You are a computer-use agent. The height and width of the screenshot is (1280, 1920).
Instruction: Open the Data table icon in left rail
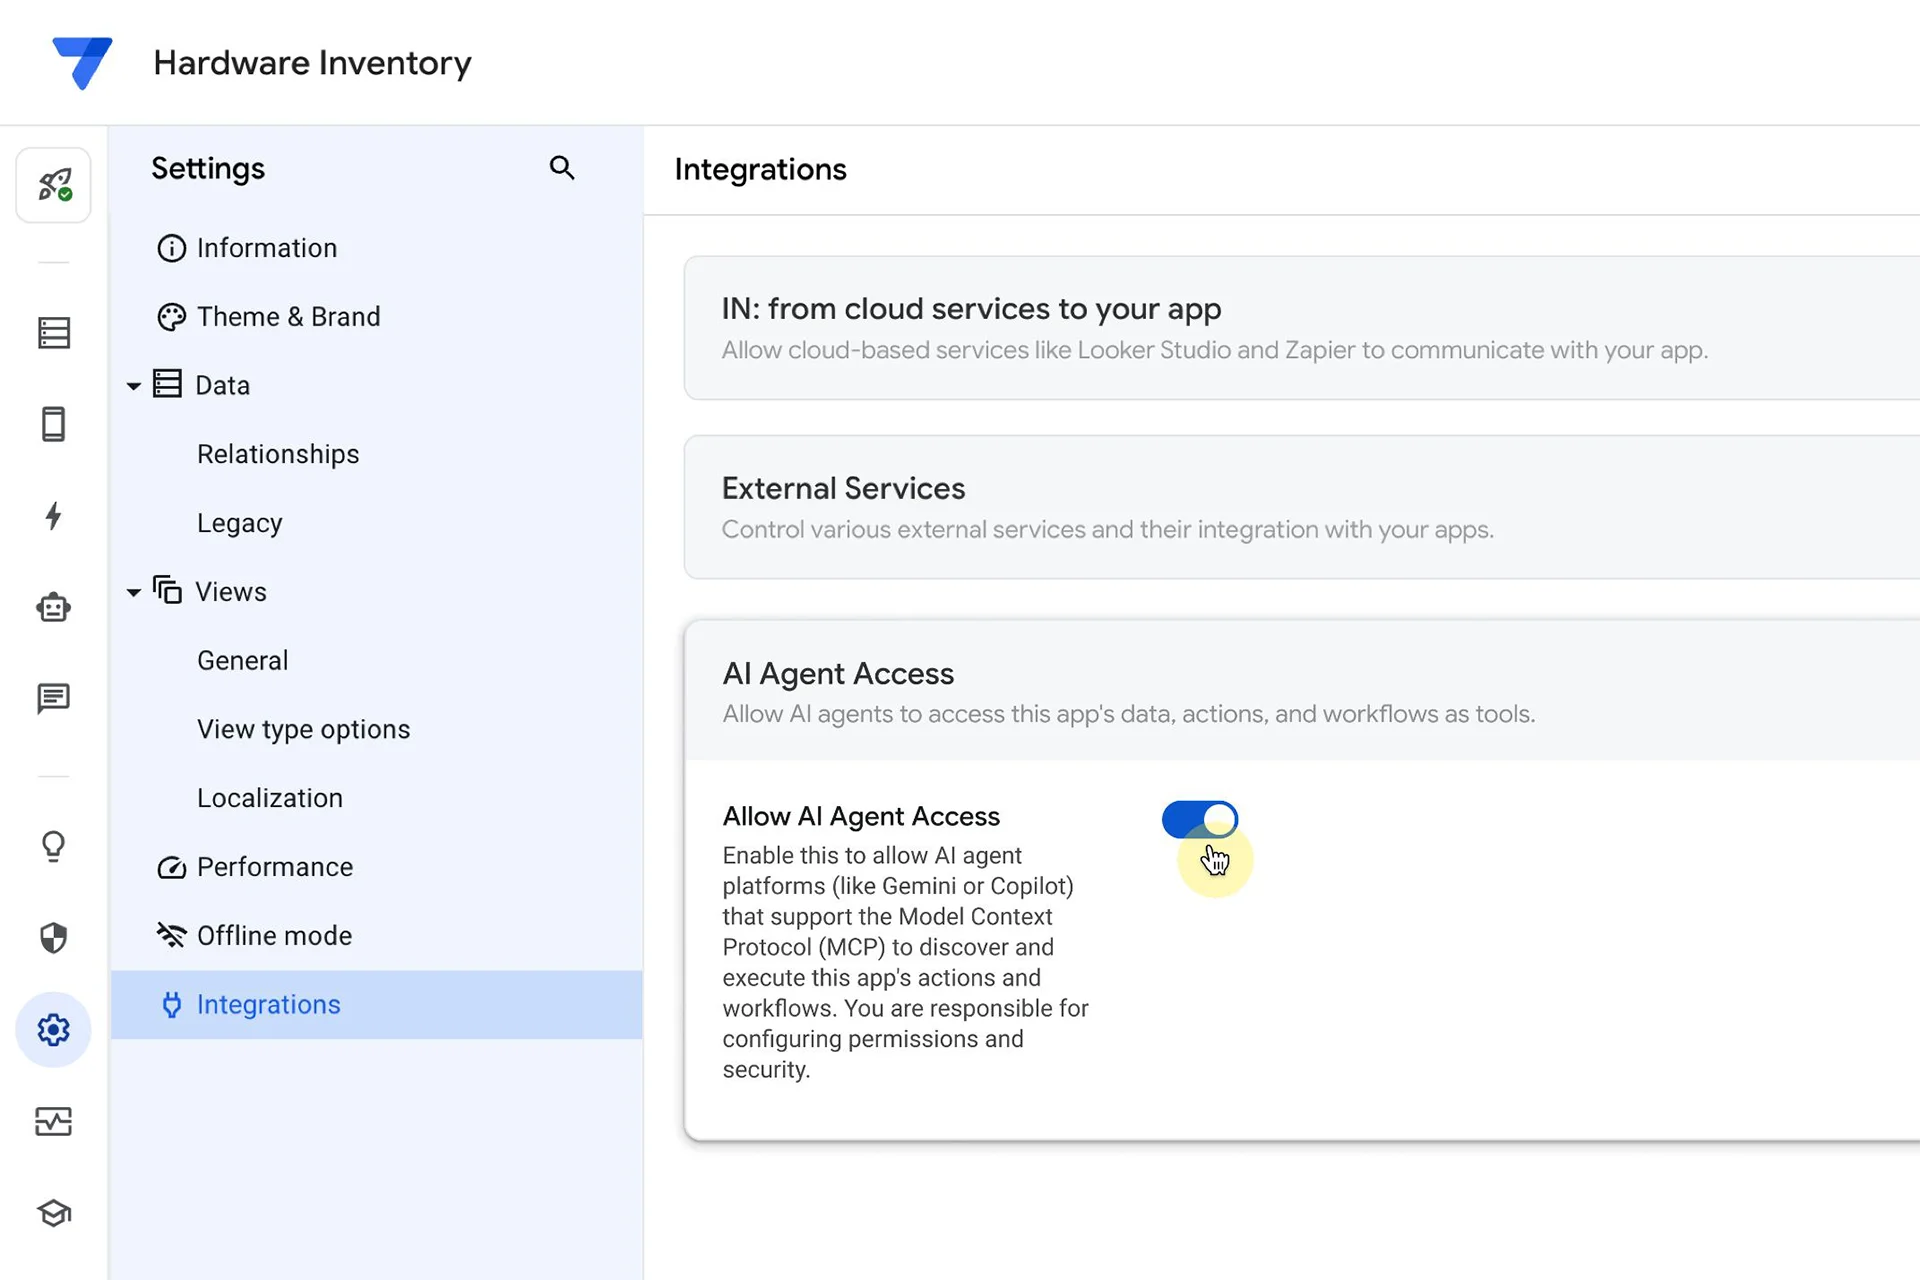54,333
